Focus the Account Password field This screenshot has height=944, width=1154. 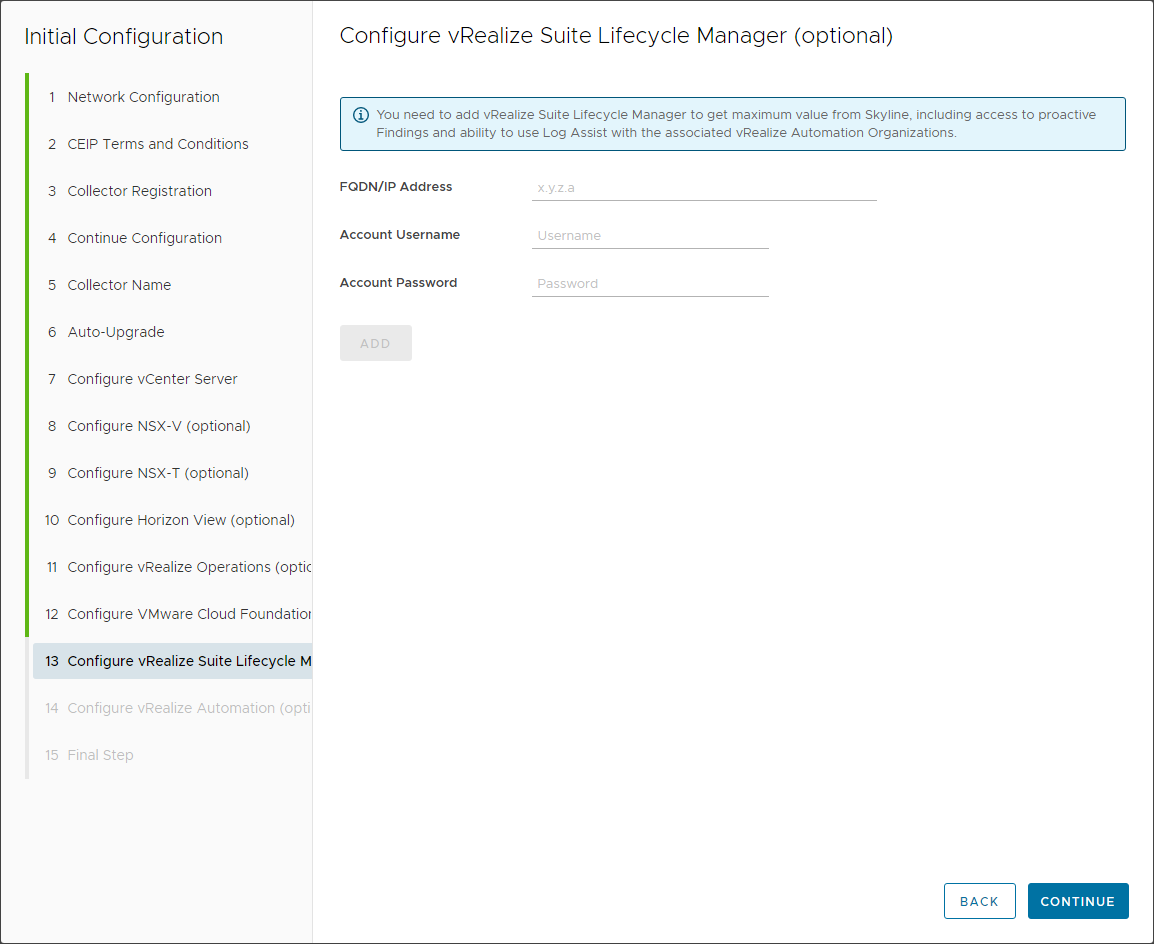coord(650,283)
